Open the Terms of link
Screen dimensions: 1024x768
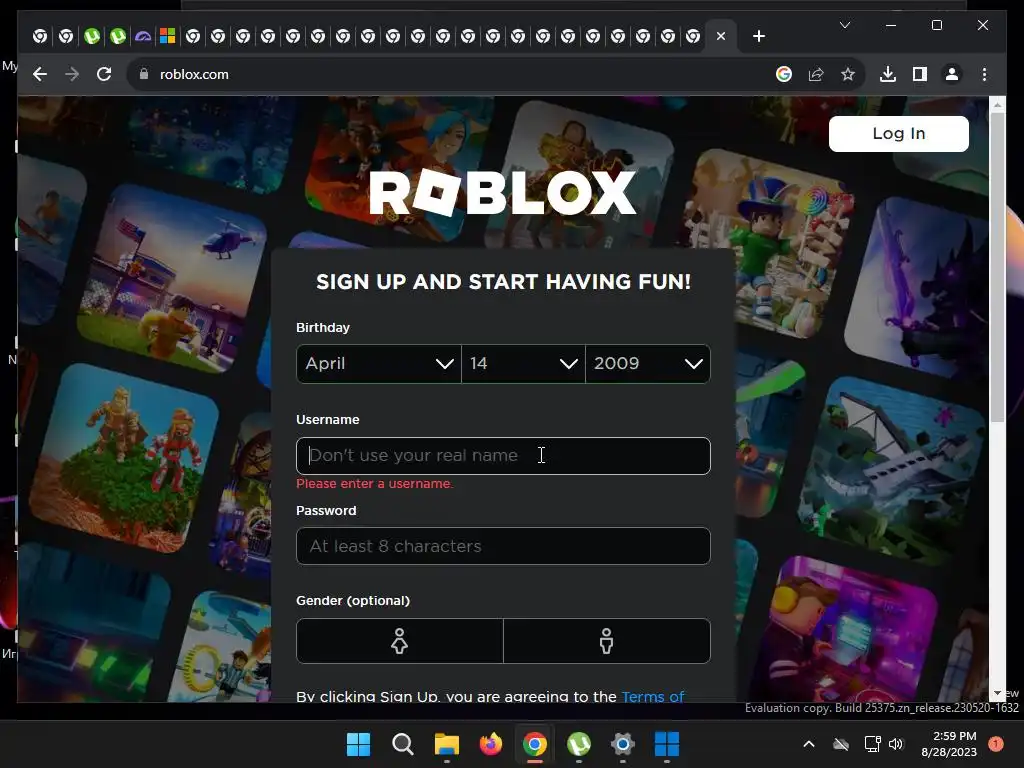click(x=652, y=696)
